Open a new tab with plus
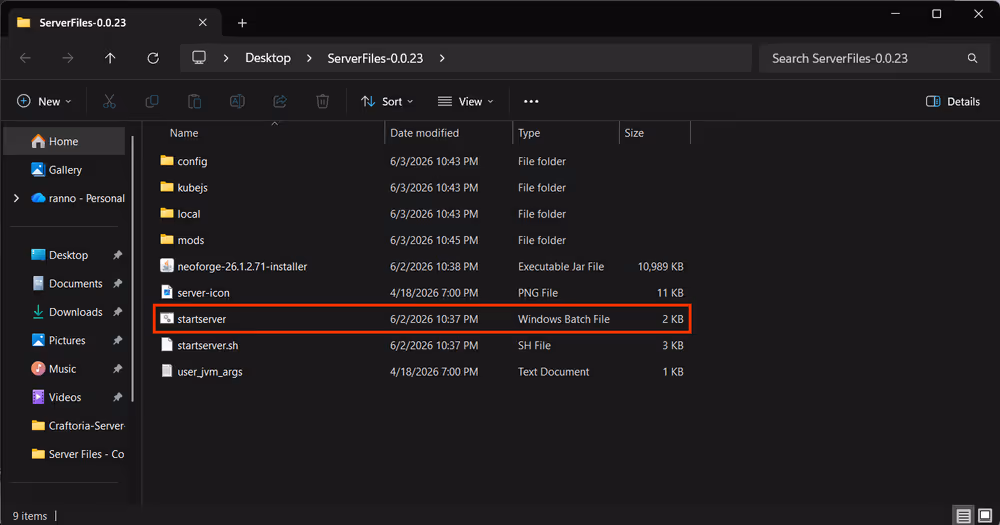The height and width of the screenshot is (525, 1000). click(242, 23)
